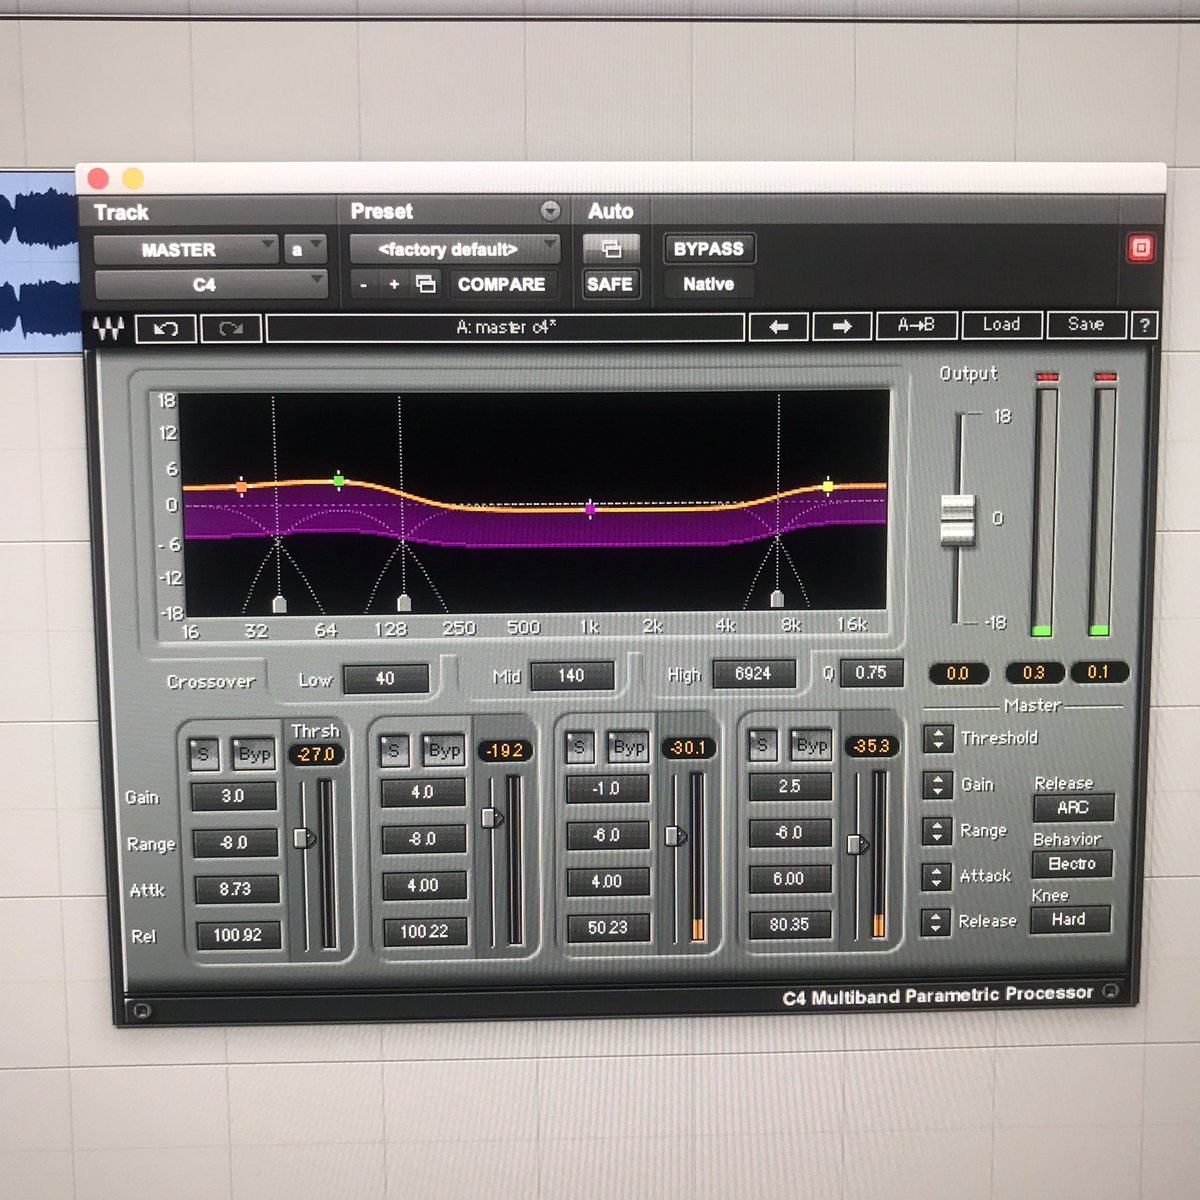This screenshot has height=1200, width=1200.
Task: Click the Mid crossover 140 field
Action: (x=571, y=676)
